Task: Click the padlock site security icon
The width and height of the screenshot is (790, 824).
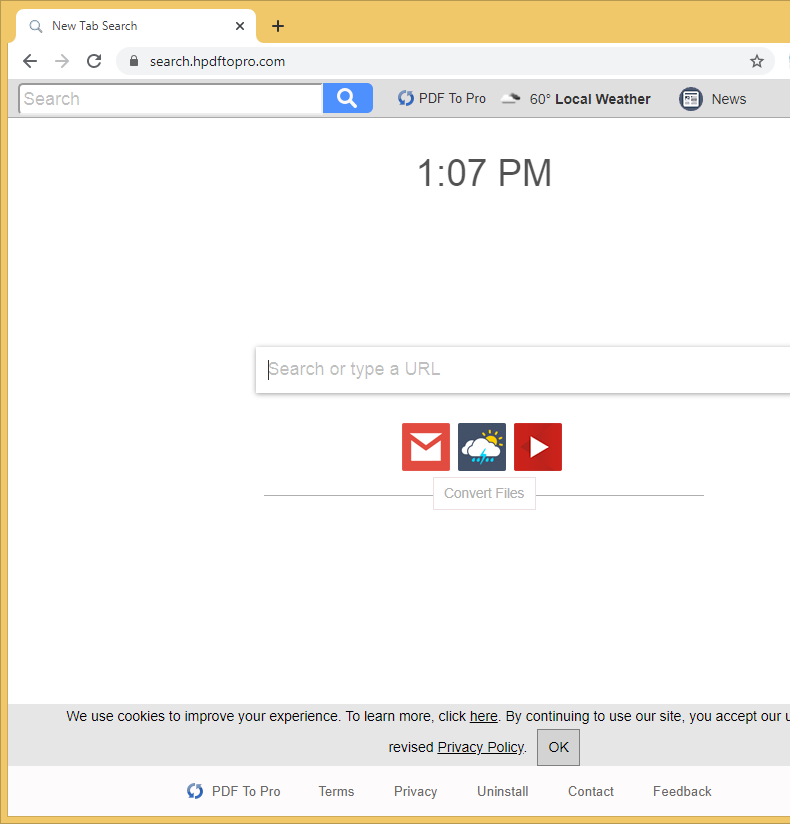Action: [x=134, y=61]
